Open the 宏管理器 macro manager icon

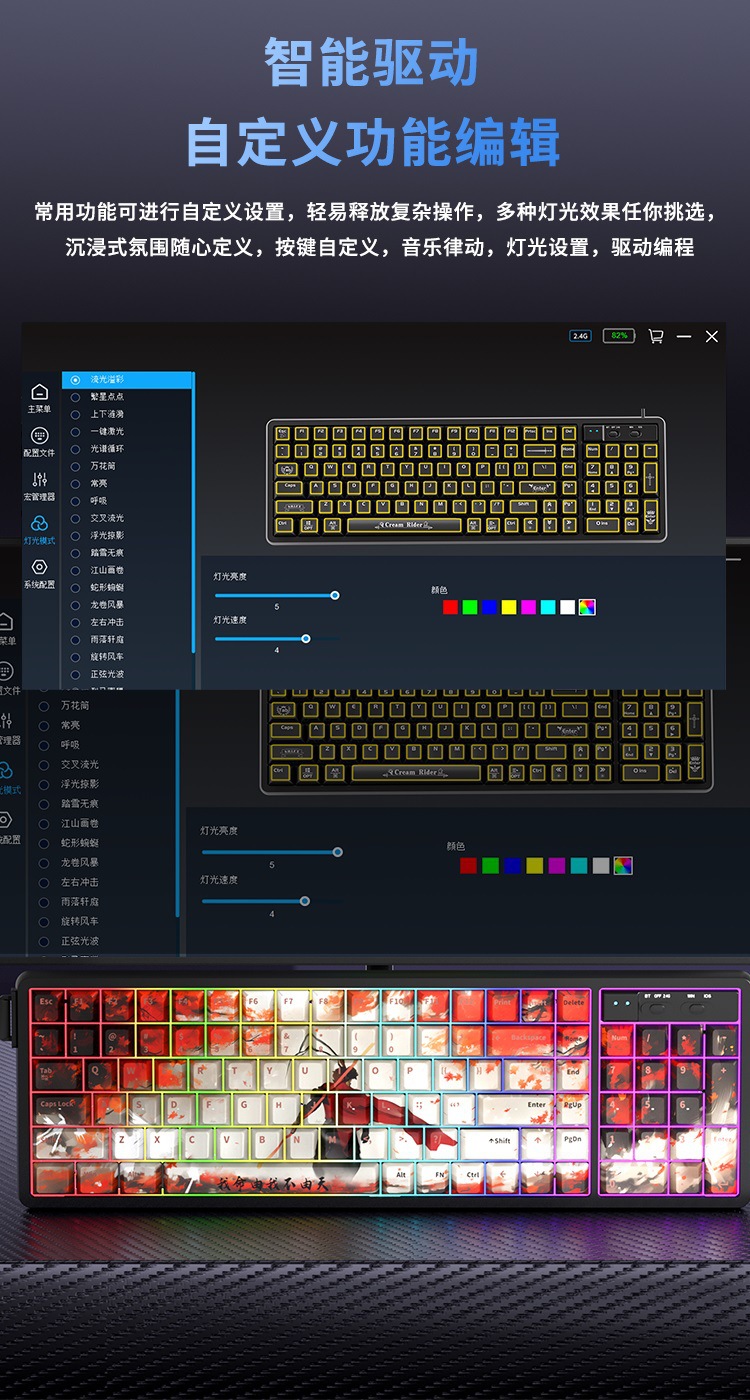(x=39, y=480)
